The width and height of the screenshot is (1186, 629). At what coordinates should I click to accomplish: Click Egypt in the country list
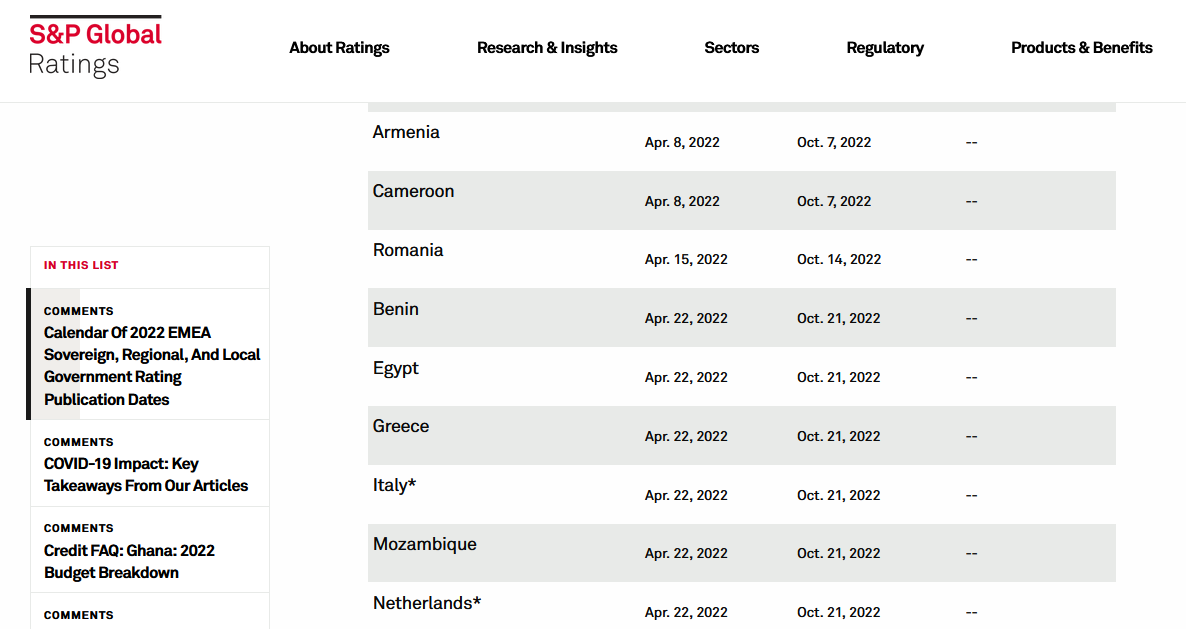tap(396, 368)
